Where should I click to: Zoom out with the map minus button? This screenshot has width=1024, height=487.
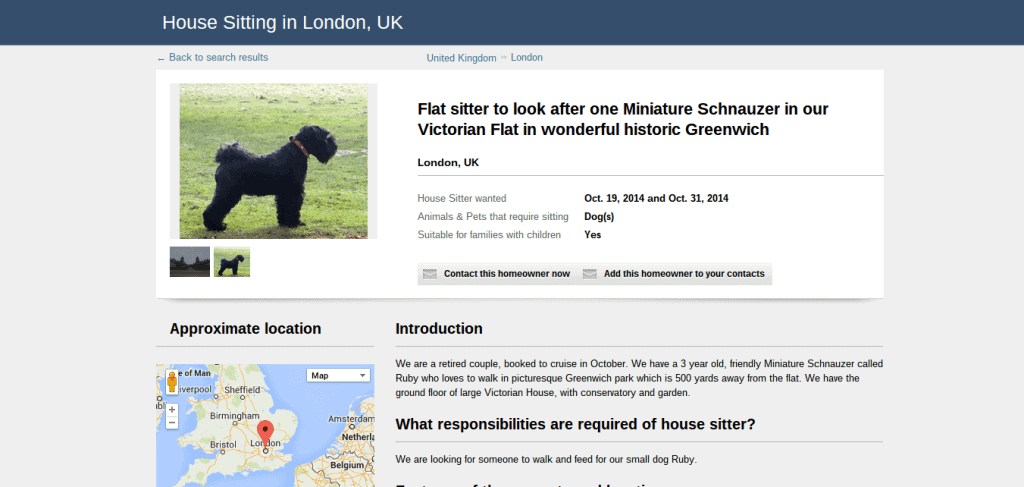[172, 423]
